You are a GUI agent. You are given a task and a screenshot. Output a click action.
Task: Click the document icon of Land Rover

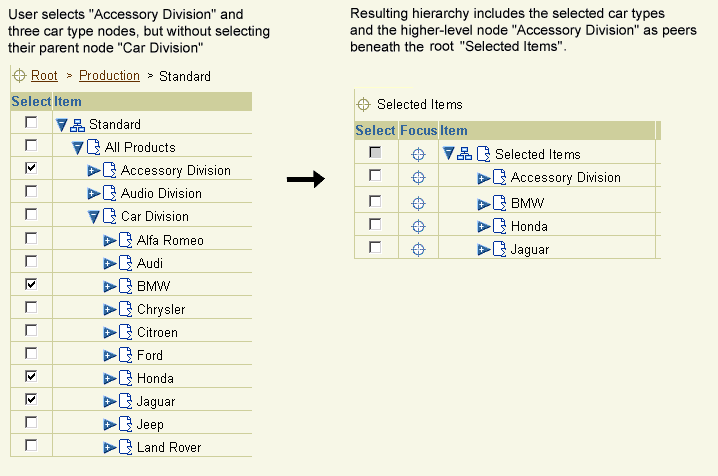(x=125, y=447)
